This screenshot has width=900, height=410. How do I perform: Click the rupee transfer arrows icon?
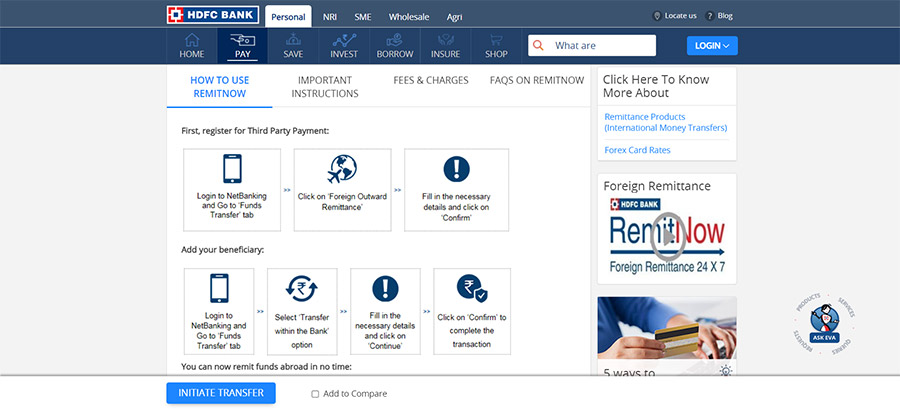tap(302, 288)
